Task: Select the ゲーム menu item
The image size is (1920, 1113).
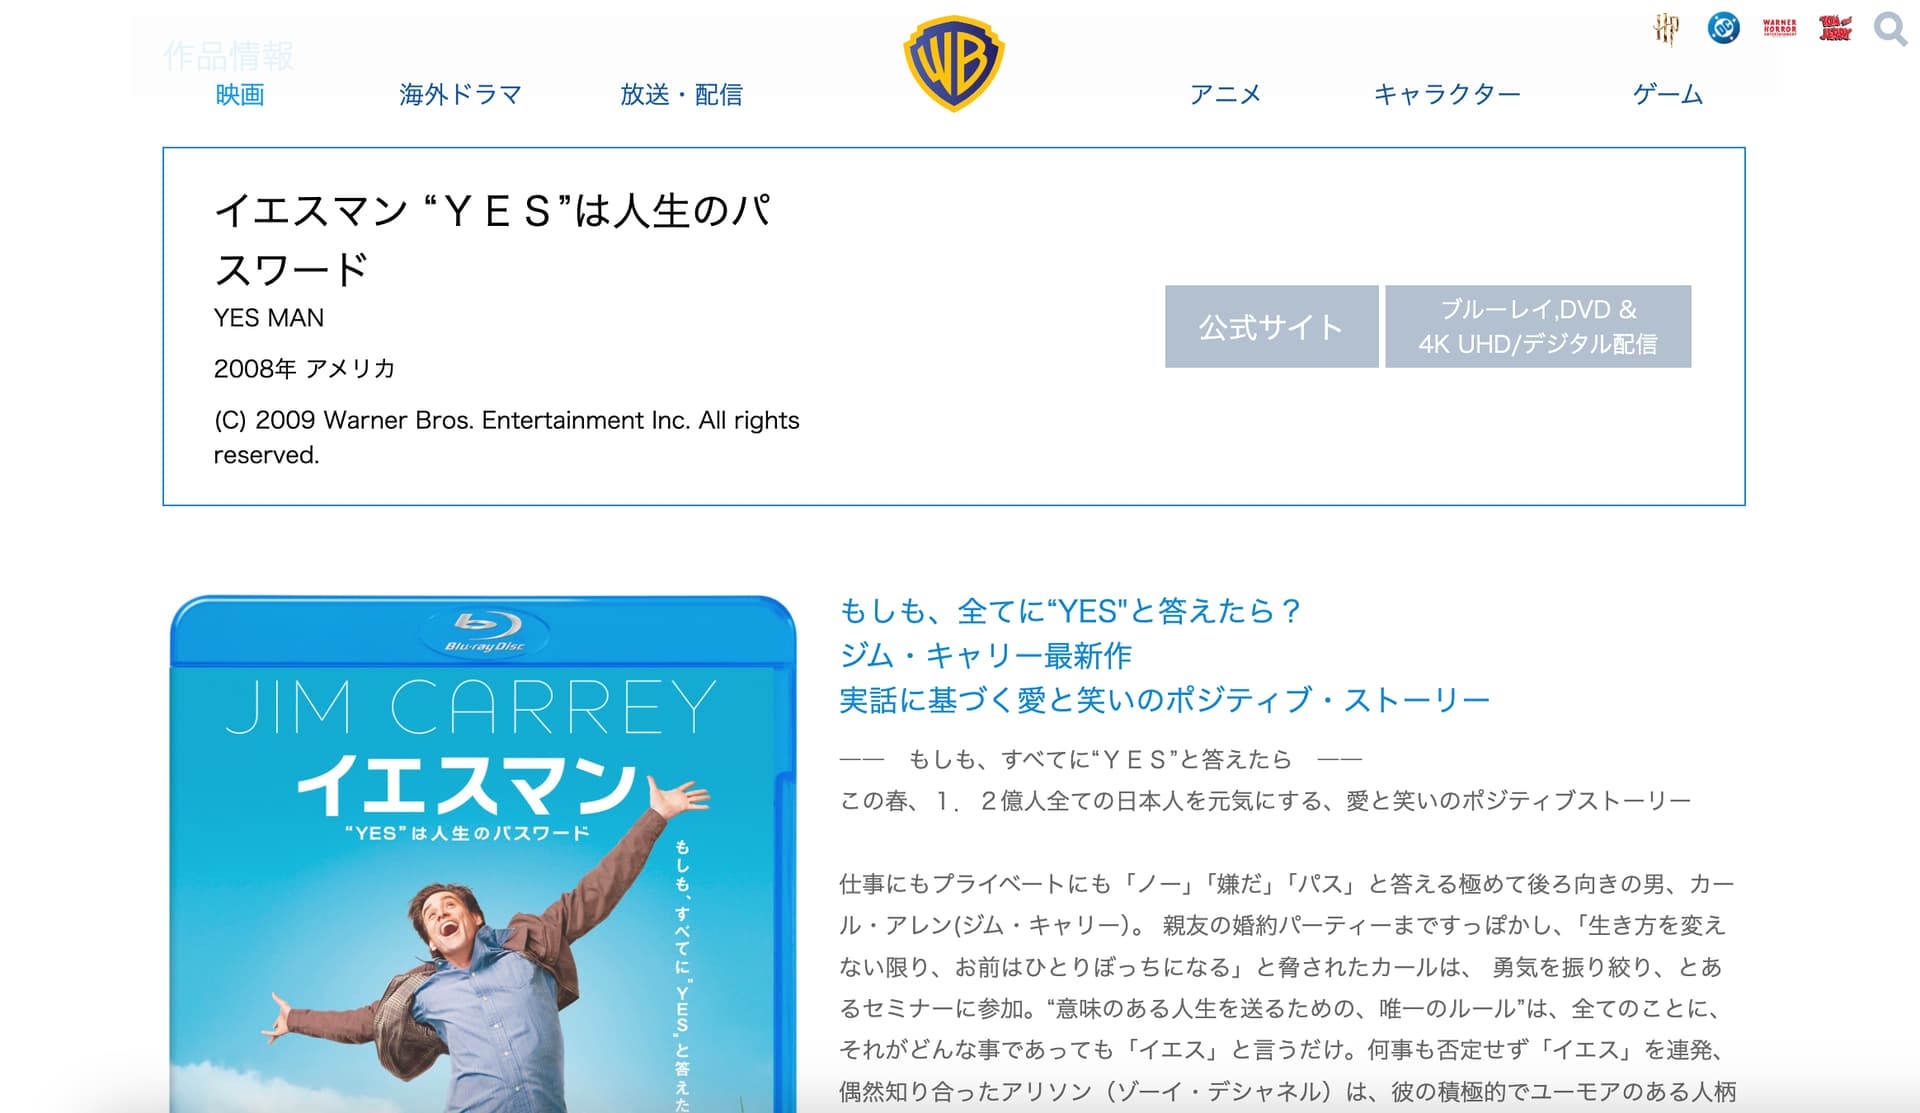Action: (x=1668, y=94)
